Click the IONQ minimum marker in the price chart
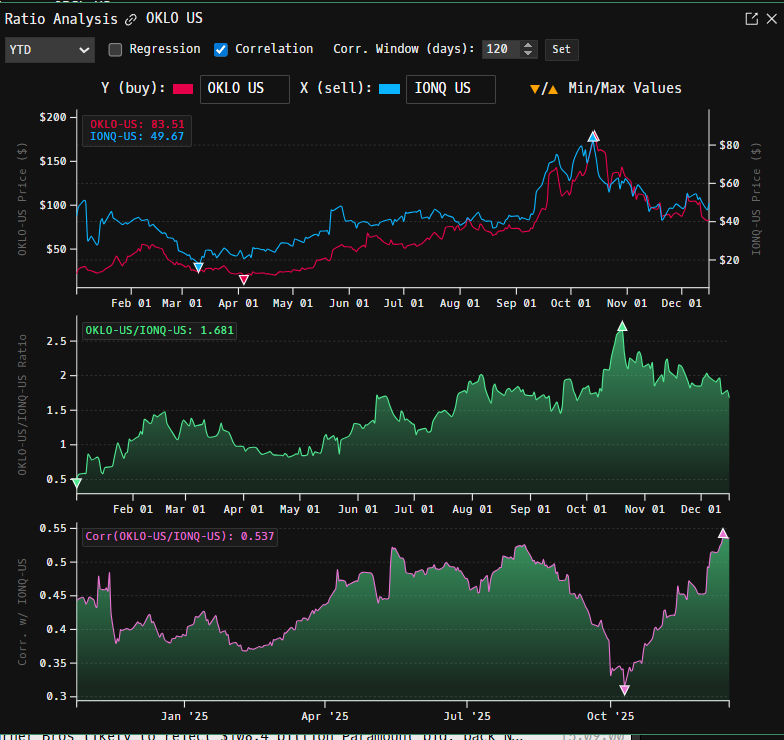This screenshot has width=784, height=740. point(198,268)
